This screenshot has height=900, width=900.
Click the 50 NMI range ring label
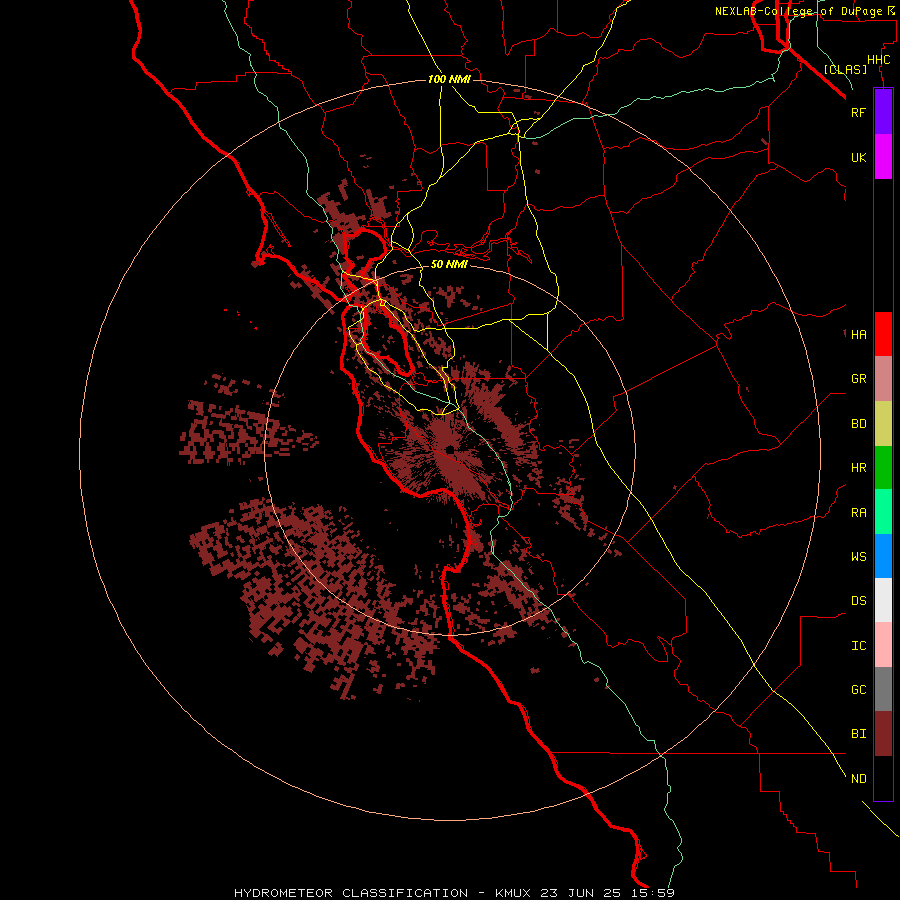coord(449,264)
